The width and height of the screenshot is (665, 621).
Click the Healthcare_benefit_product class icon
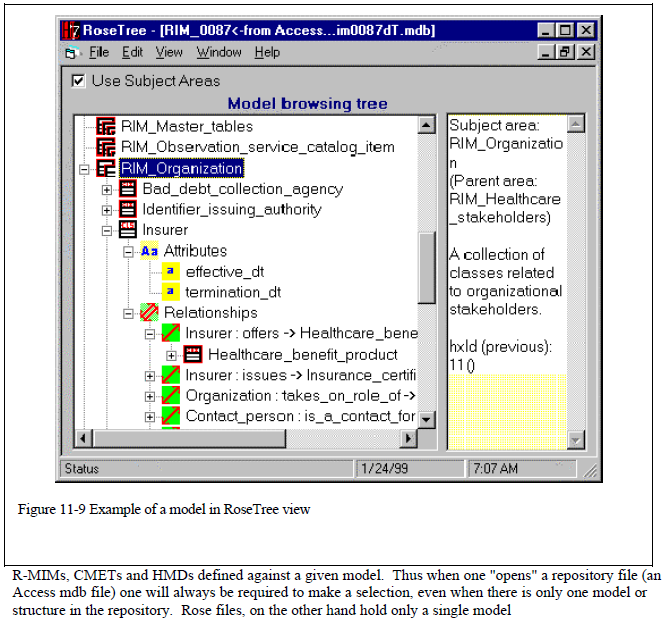(x=193, y=355)
